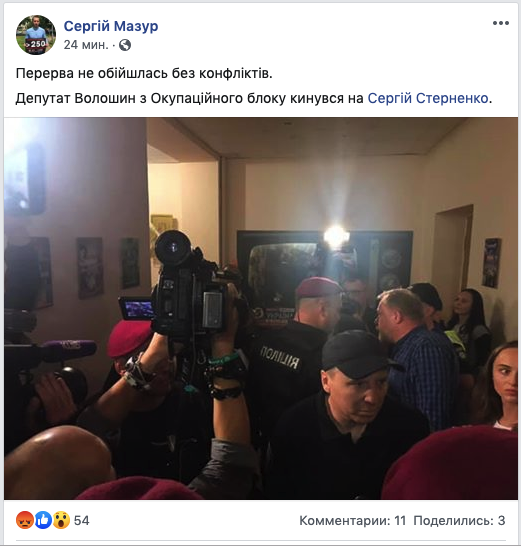Image resolution: width=521 pixels, height=547 pixels.
Task: Open the post options three-dots menu
Action: [x=500, y=23]
